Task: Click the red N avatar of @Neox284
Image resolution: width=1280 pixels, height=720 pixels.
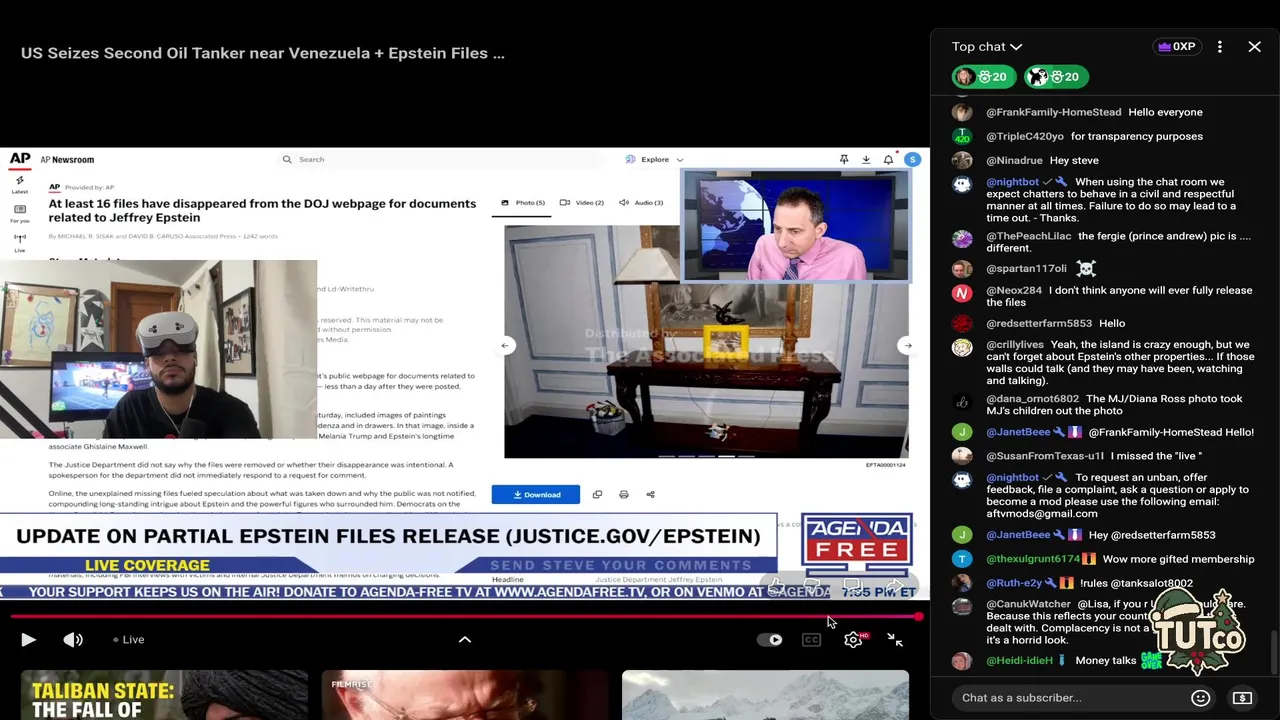Action: (x=962, y=293)
